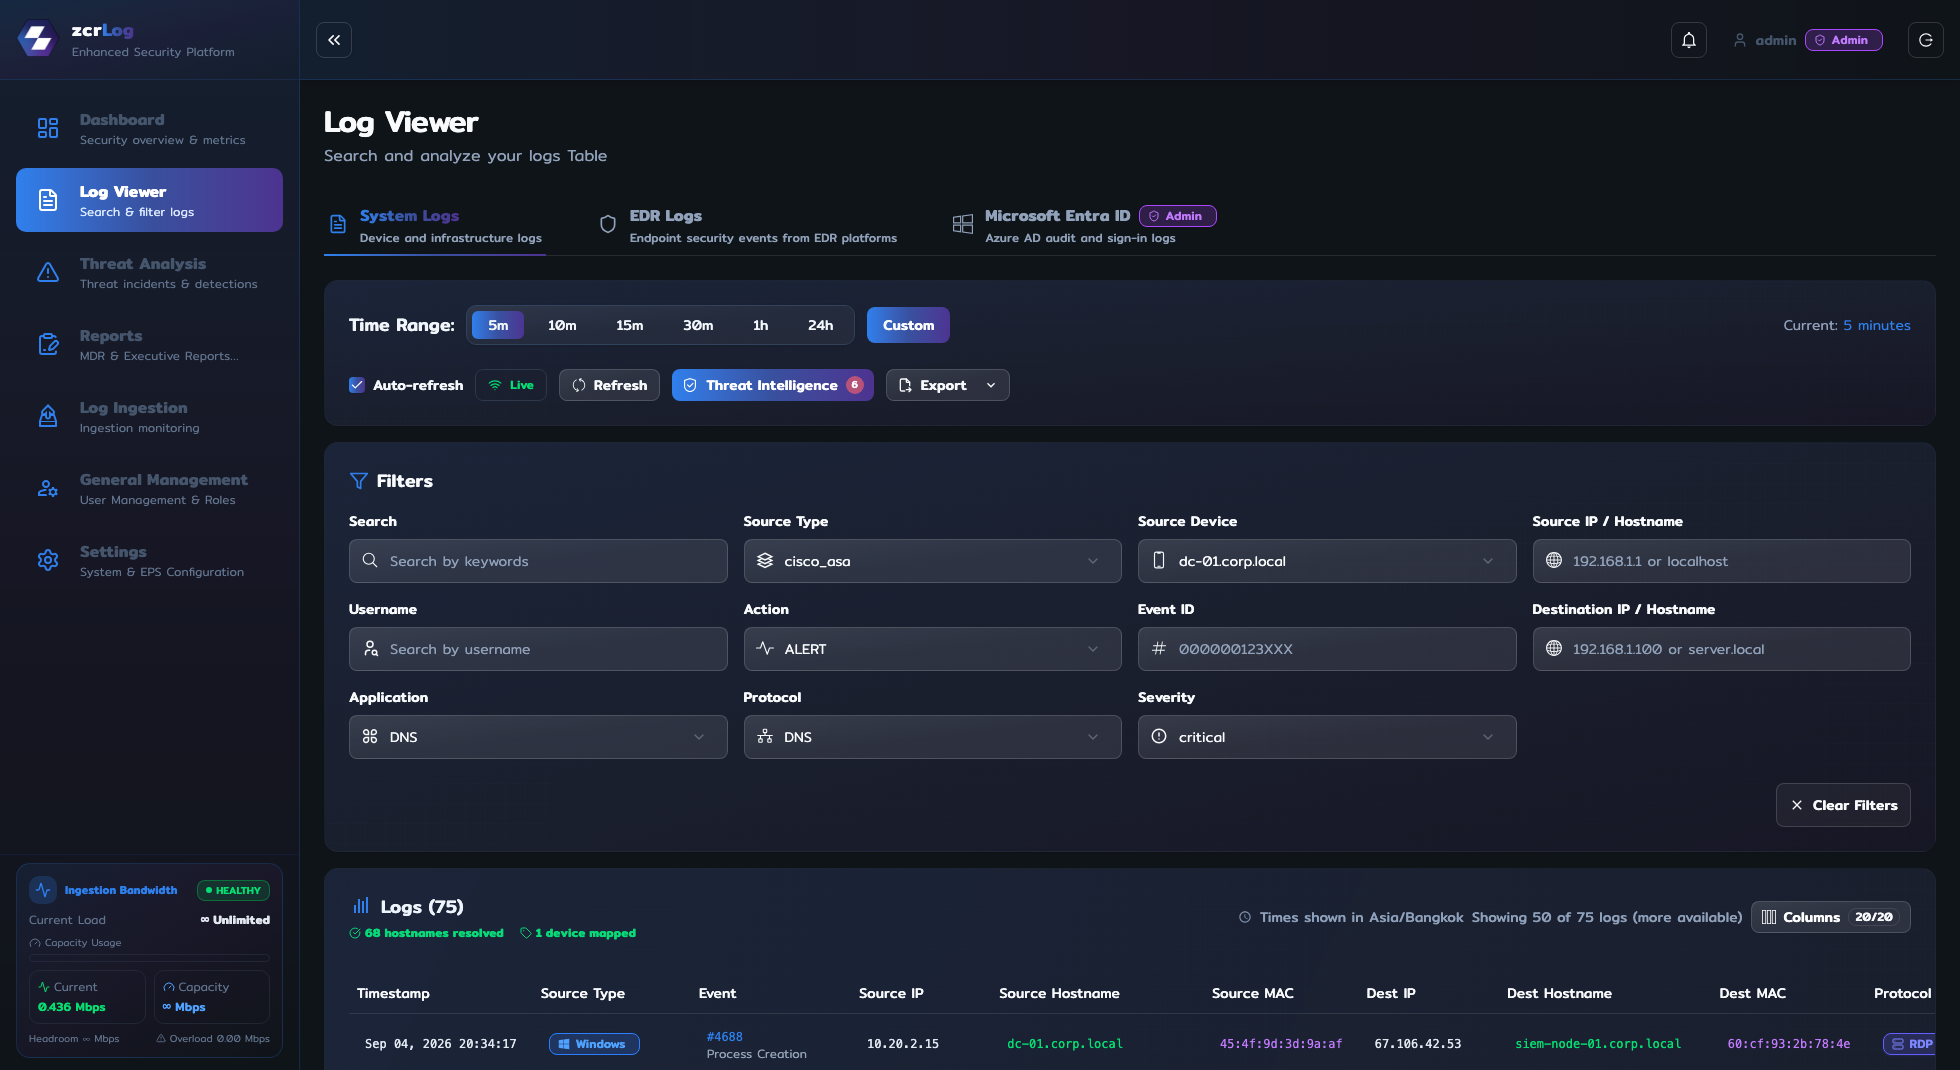Image resolution: width=1960 pixels, height=1070 pixels.
Task: Open Dashboard from the sidebar
Action: pos(149,128)
